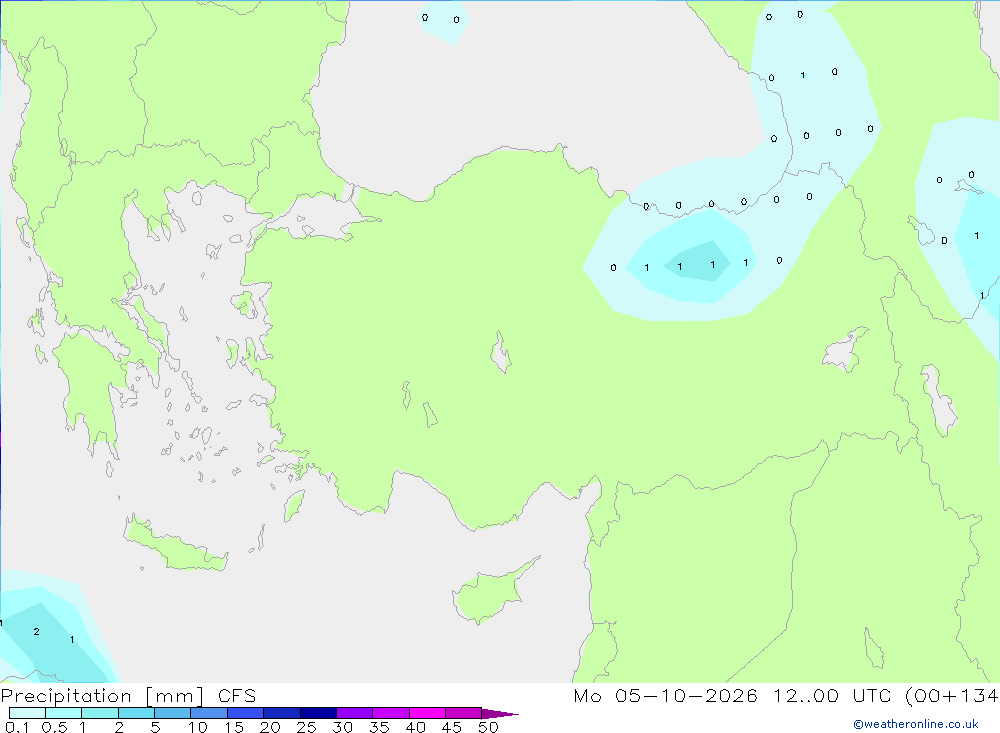Click the '10' legend scale label
1000x733 pixels.
pos(198,727)
